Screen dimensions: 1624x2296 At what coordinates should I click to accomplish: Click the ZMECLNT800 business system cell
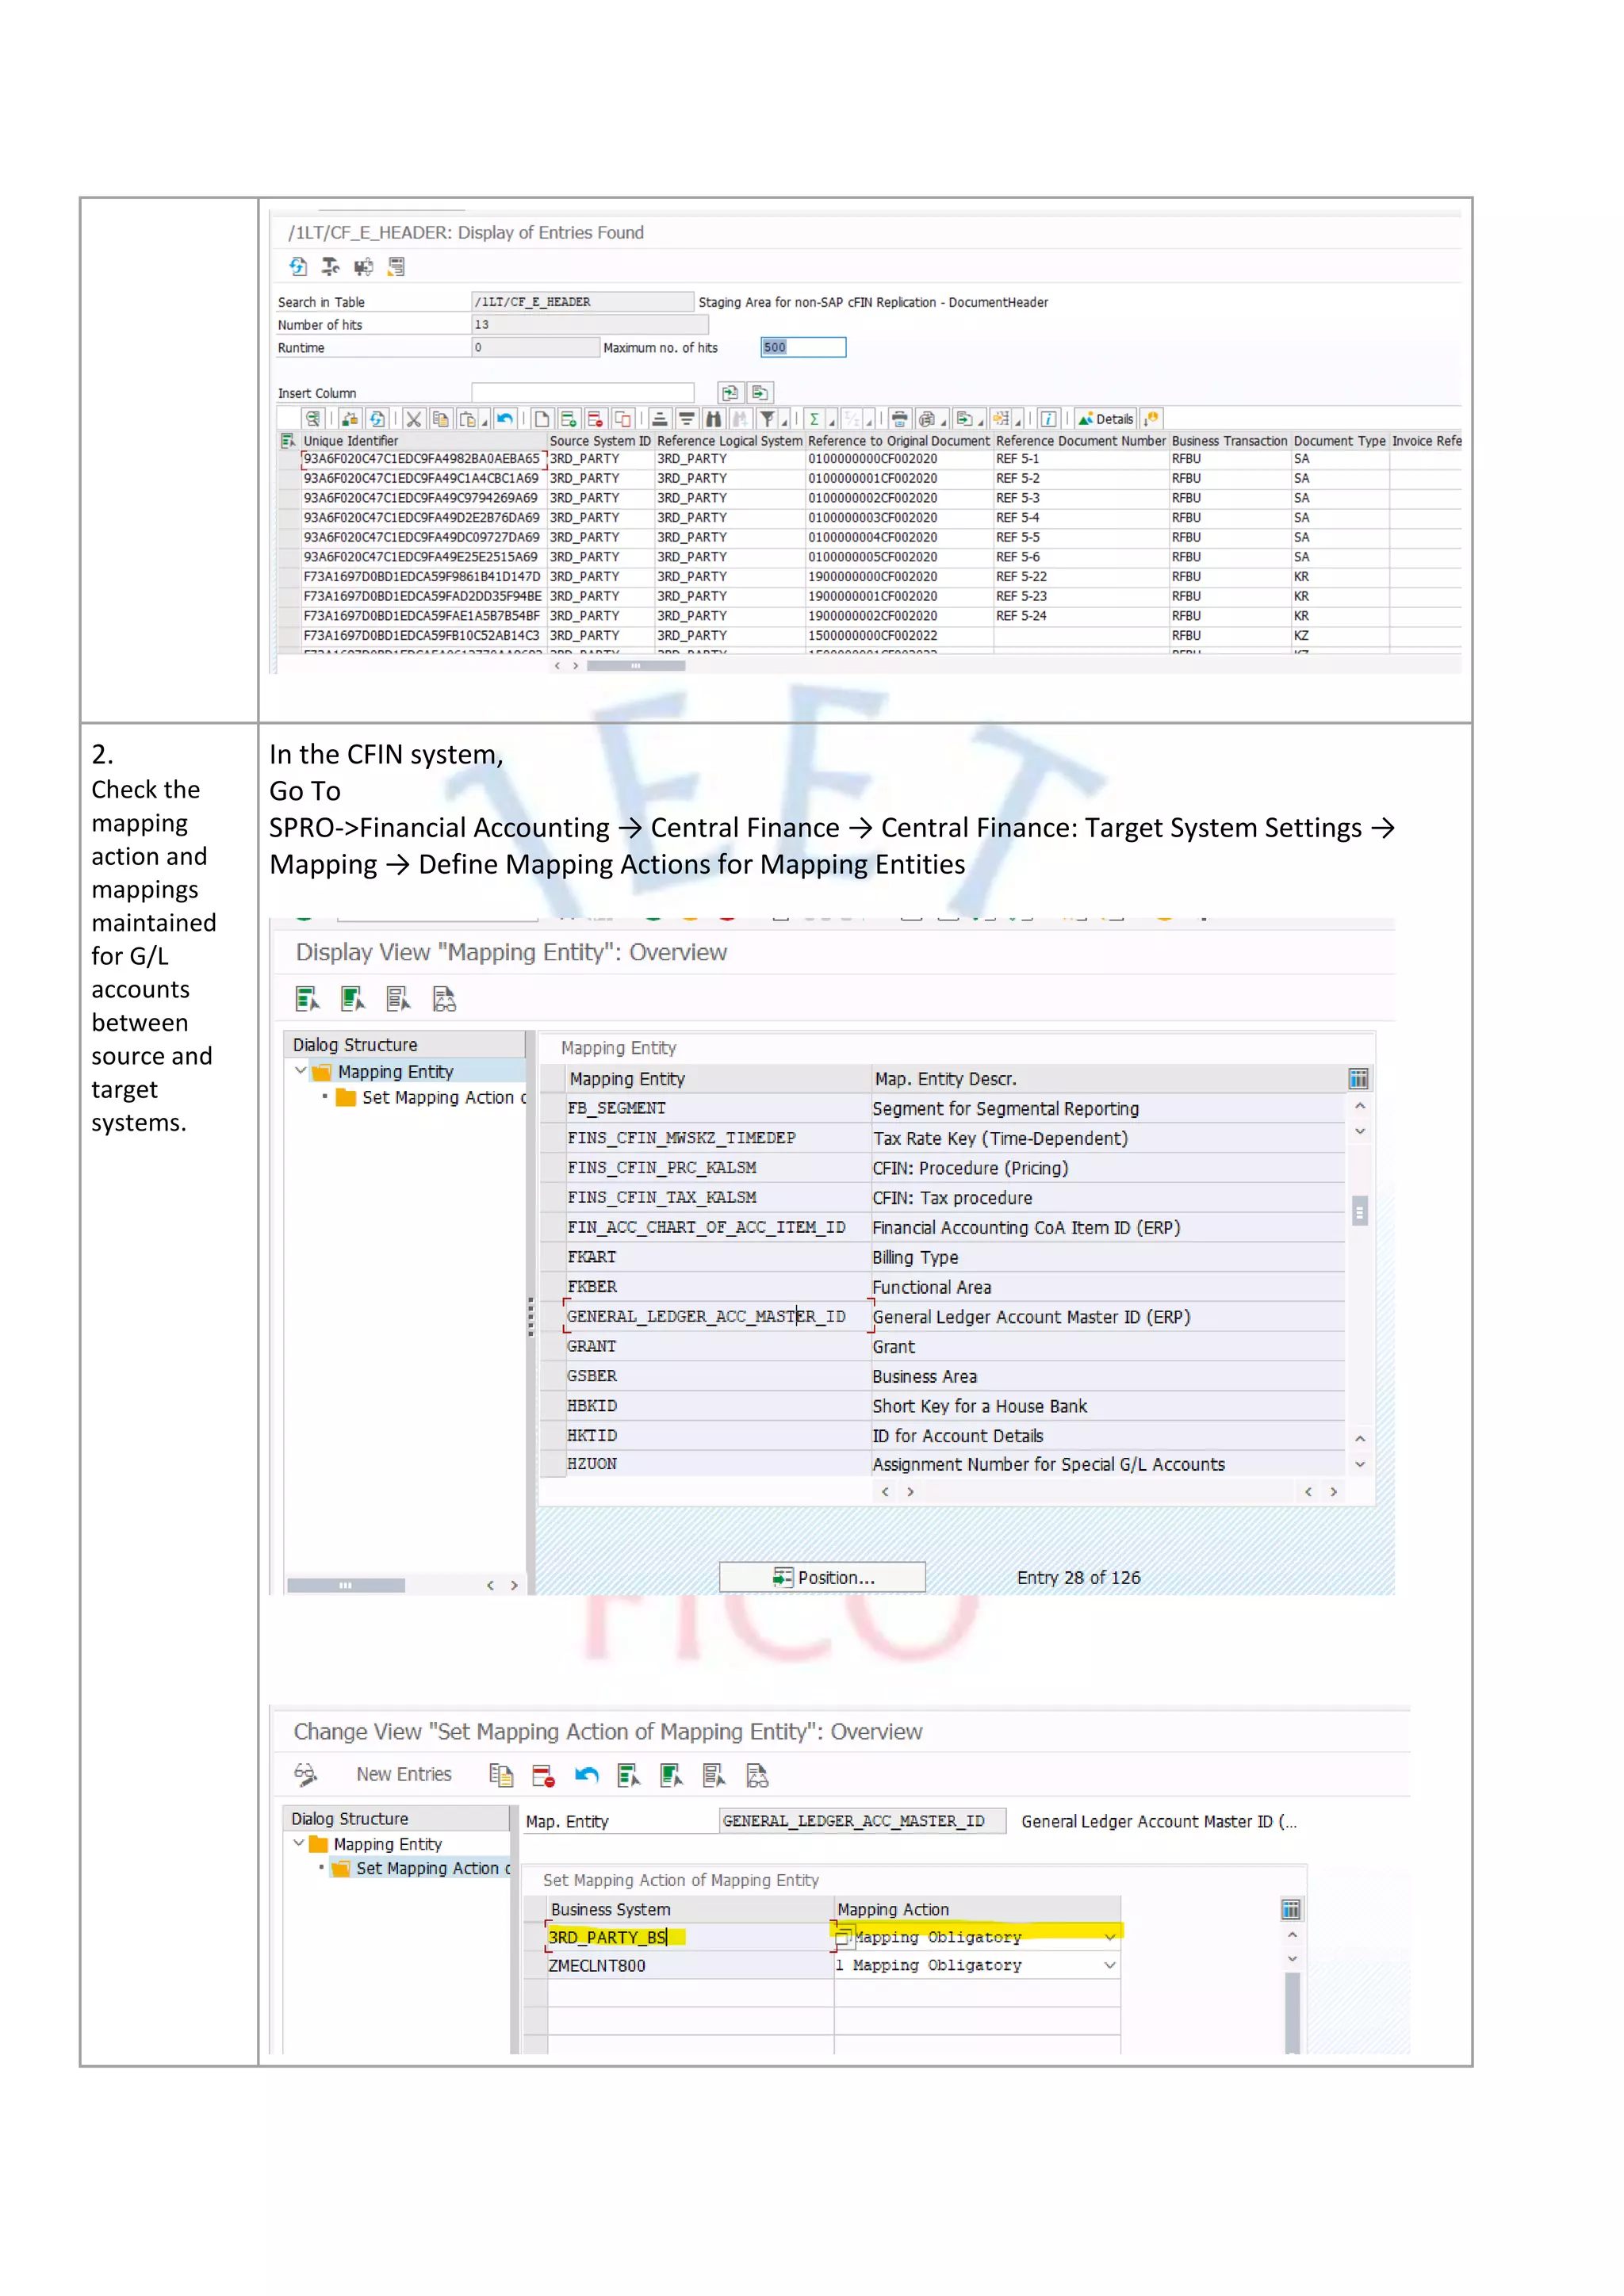pos(689,1965)
